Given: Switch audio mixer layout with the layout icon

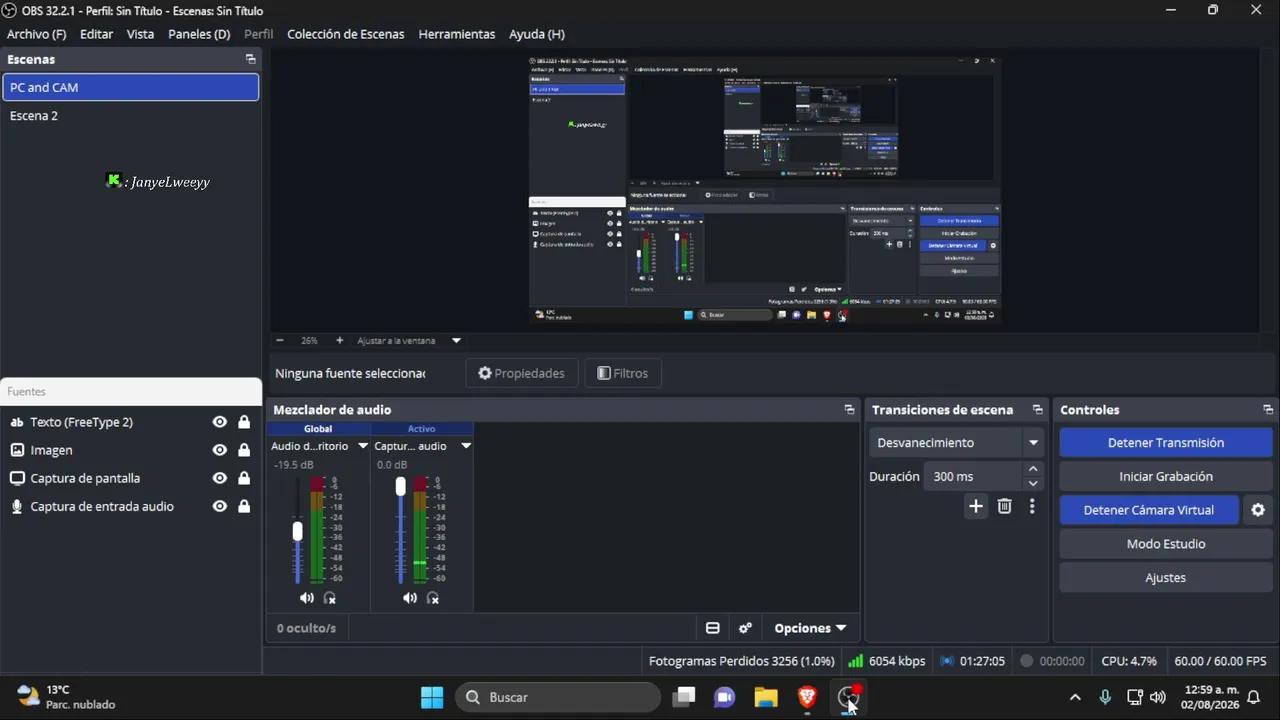Looking at the screenshot, I should (x=713, y=628).
